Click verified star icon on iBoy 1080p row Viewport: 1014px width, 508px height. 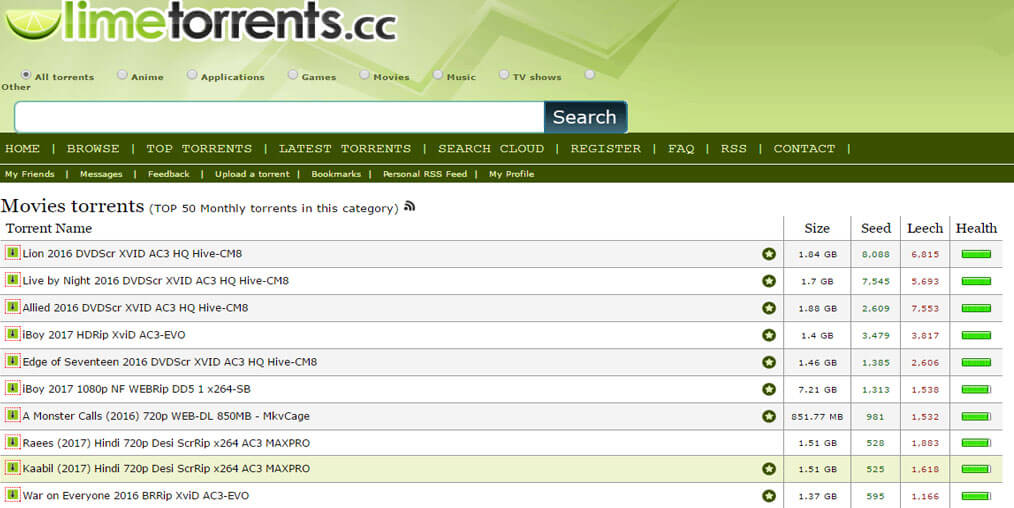[x=768, y=389]
